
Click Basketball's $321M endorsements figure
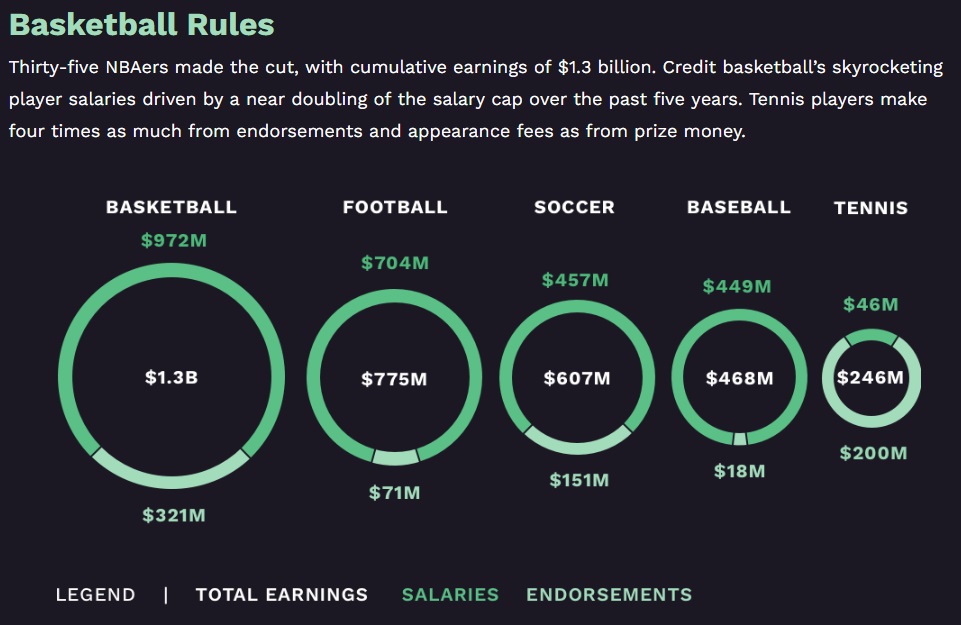pyautogui.click(x=173, y=516)
